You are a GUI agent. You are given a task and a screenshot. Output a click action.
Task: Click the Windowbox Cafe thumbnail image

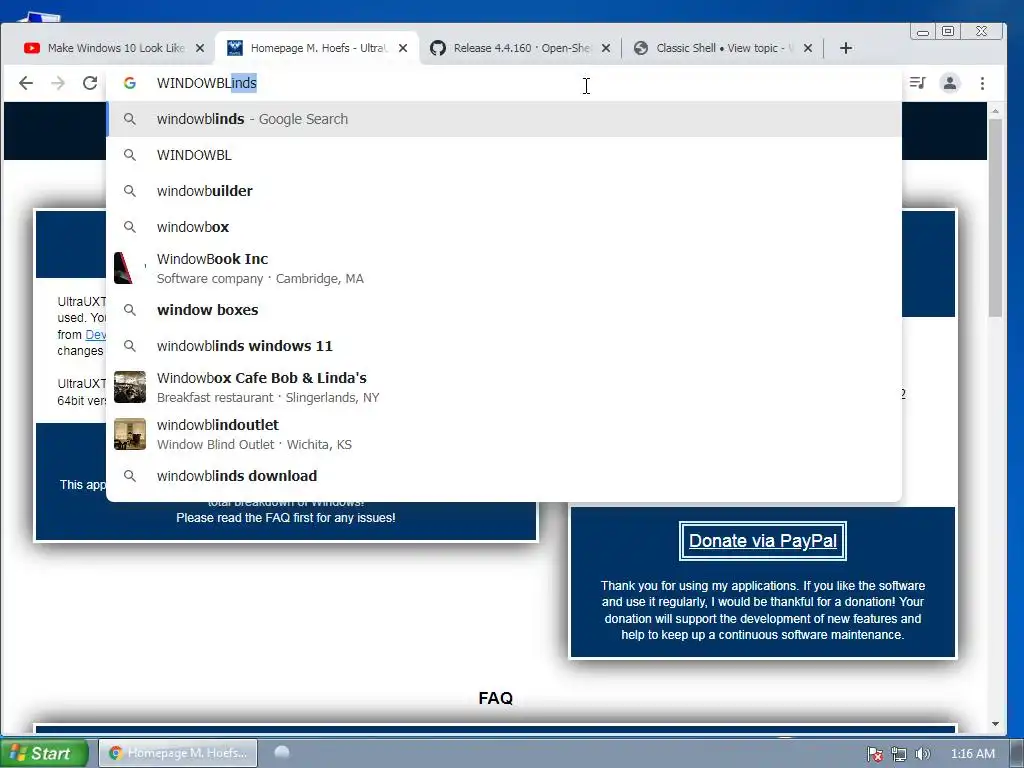click(x=130, y=387)
